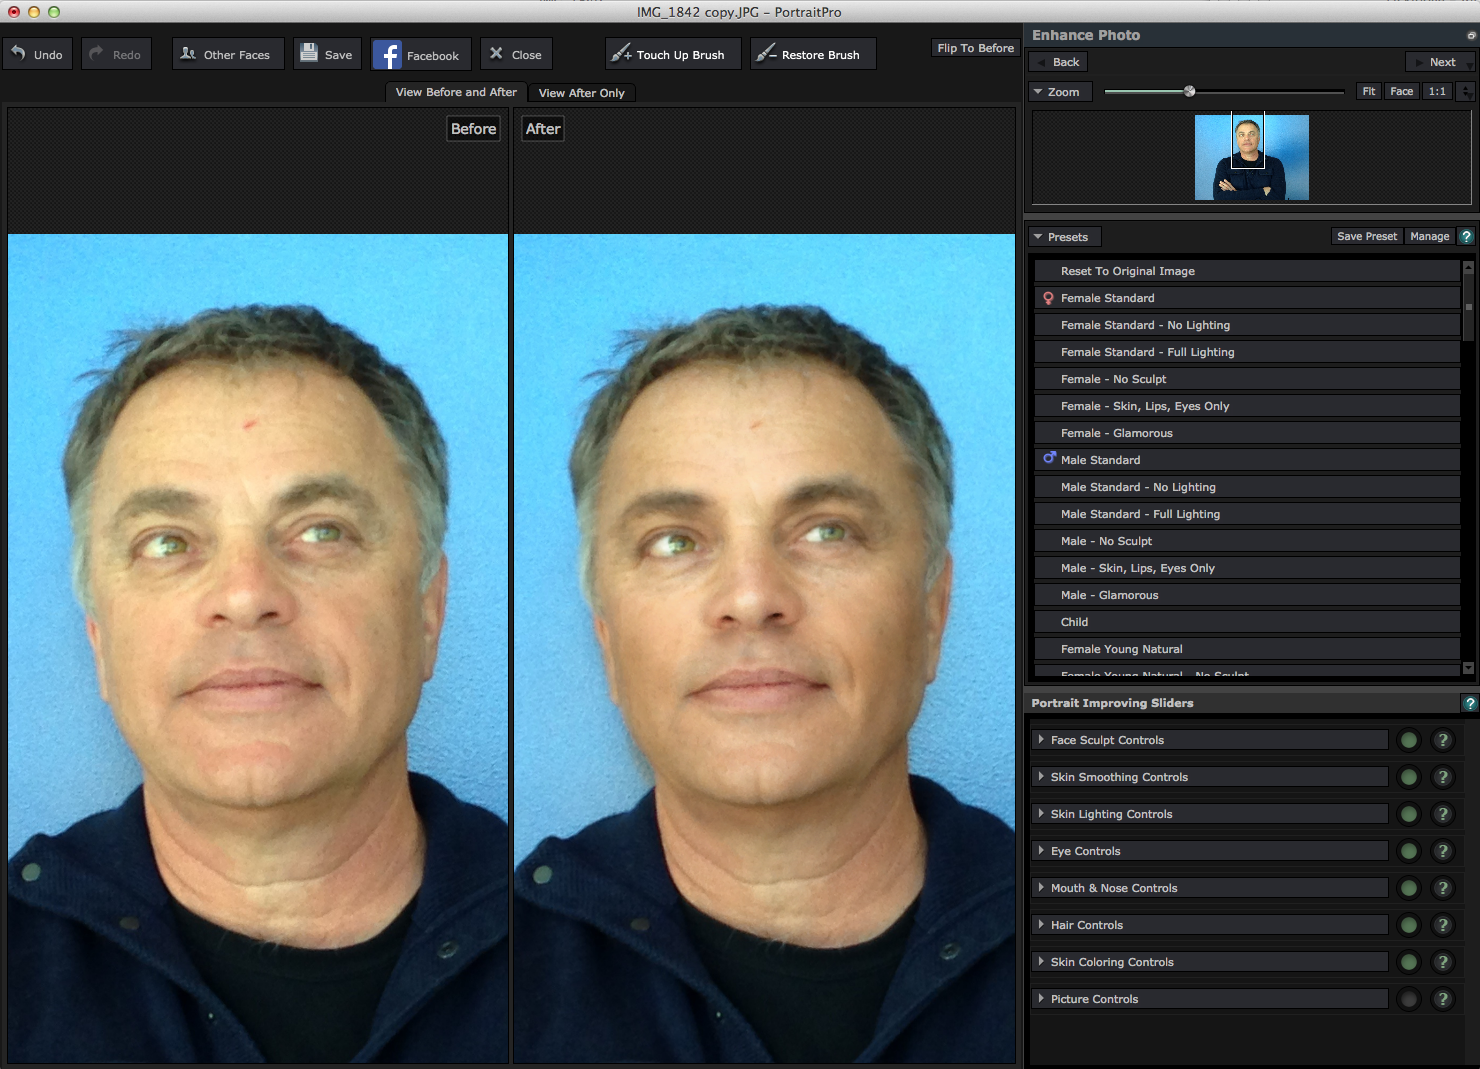Set zoom to 1:1
Viewport: 1480px width, 1069px height.
point(1437,91)
